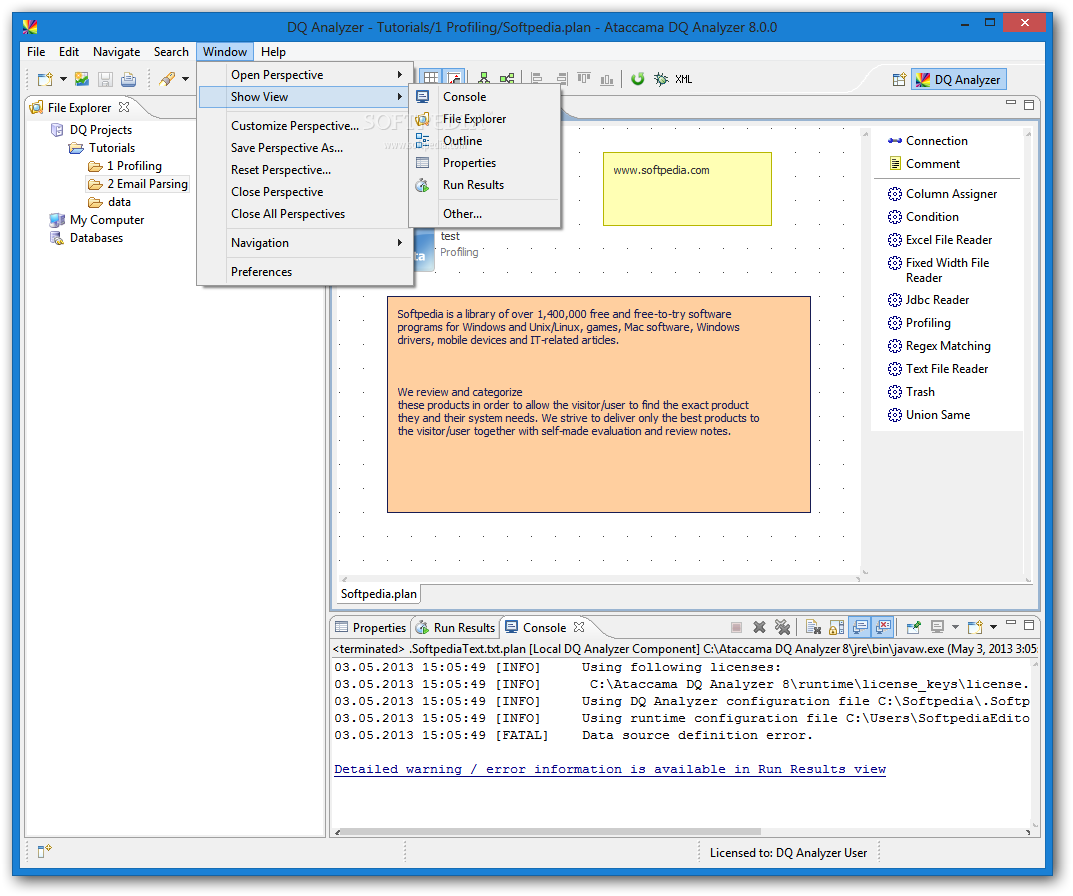This screenshot has width=1073, height=896.
Task: Close the Console tab
Action: click(x=579, y=627)
